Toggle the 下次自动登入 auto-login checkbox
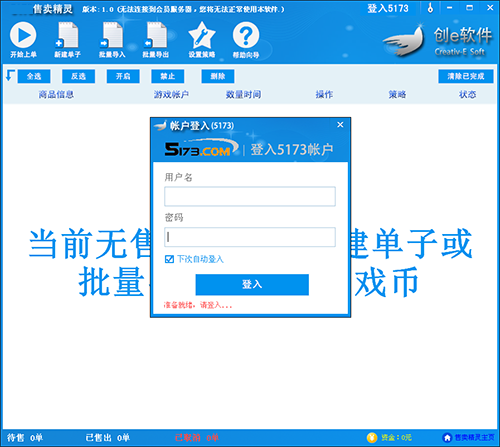The height and width of the screenshot is (447, 500). coord(169,259)
